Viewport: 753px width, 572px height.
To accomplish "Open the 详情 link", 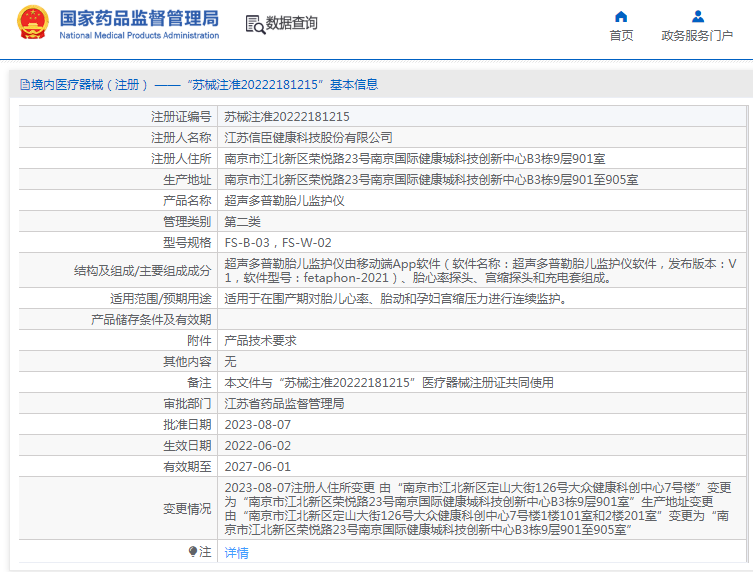I will 236,553.
